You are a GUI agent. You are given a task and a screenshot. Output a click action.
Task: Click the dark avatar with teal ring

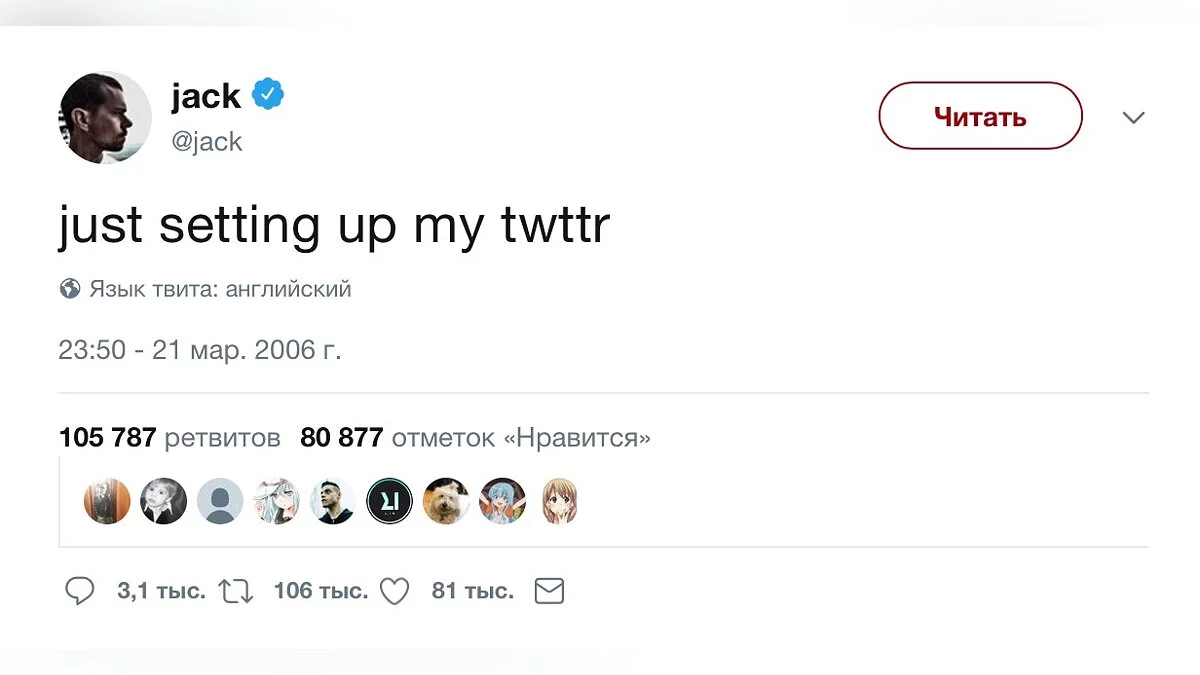[389, 501]
